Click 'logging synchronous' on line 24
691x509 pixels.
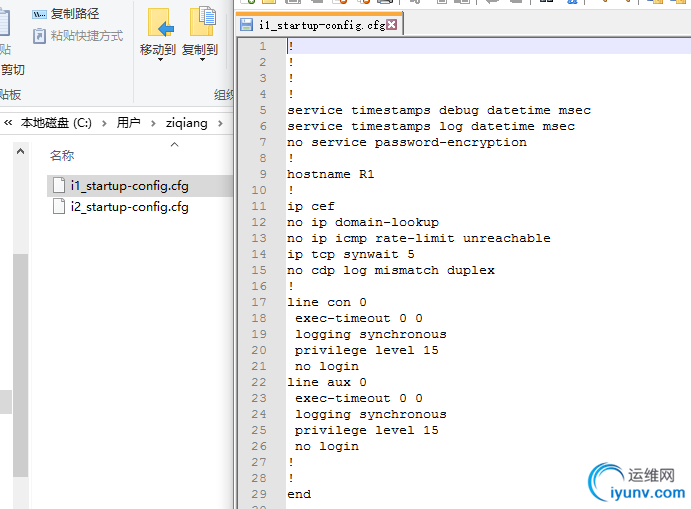pyautogui.click(x=371, y=414)
